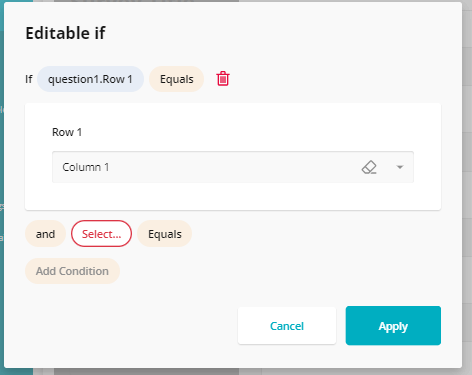Change second condition's Equals operator
This screenshot has width=472, height=375.
[x=165, y=234]
